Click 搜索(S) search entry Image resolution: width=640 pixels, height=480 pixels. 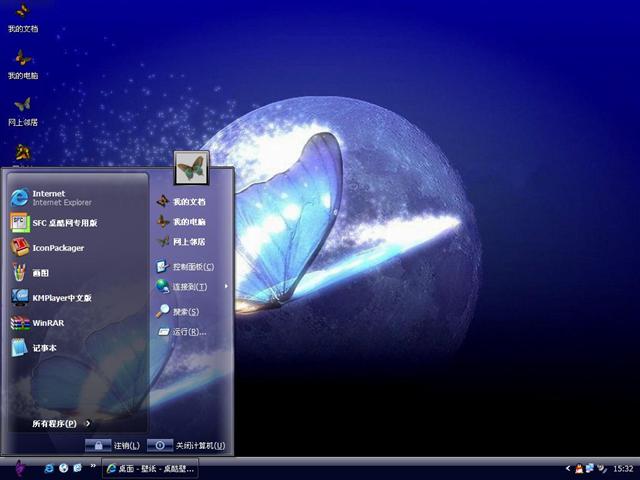click(x=185, y=312)
